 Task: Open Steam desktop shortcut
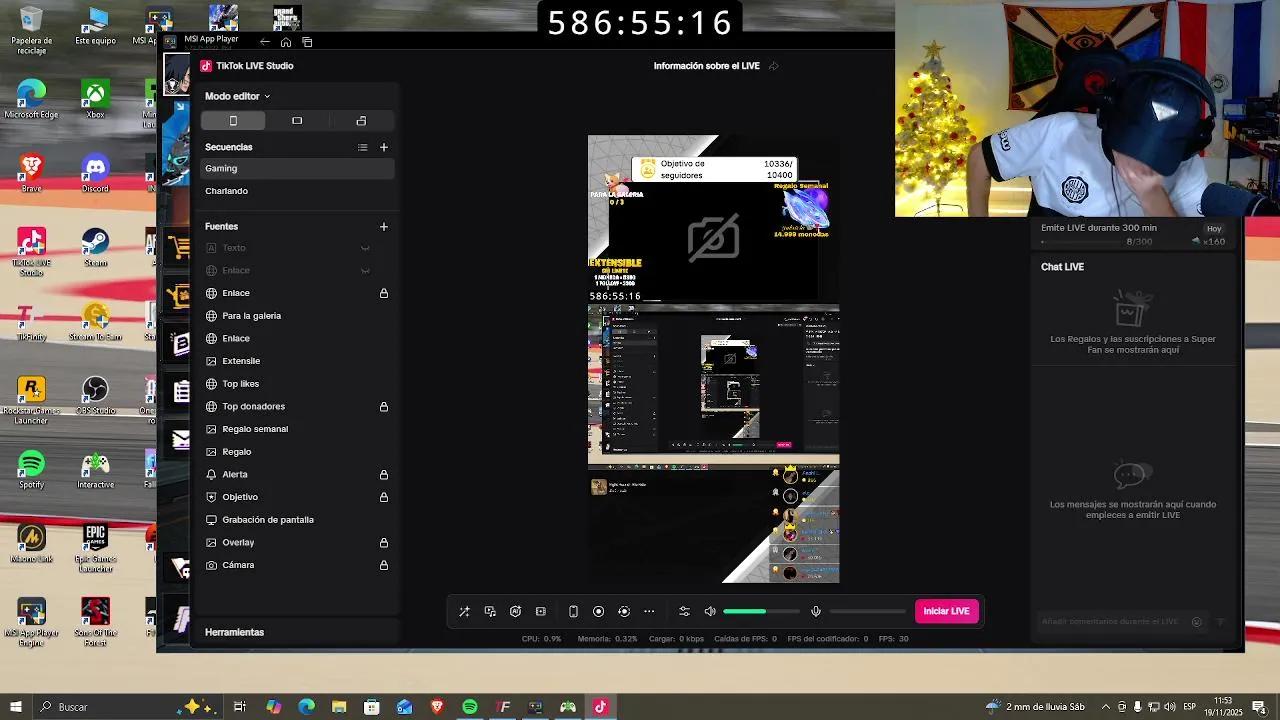[x=95, y=248]
